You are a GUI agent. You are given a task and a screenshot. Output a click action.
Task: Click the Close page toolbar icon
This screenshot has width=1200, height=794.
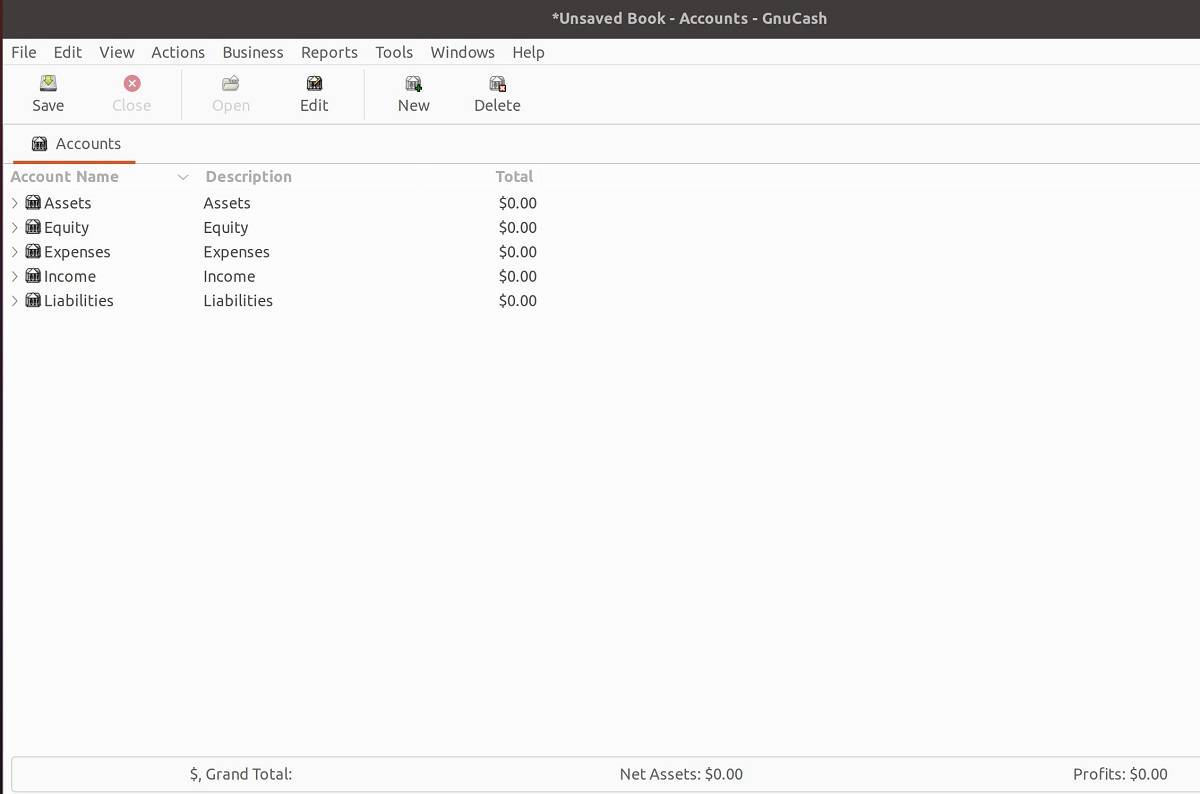click(x=131, y=93)
